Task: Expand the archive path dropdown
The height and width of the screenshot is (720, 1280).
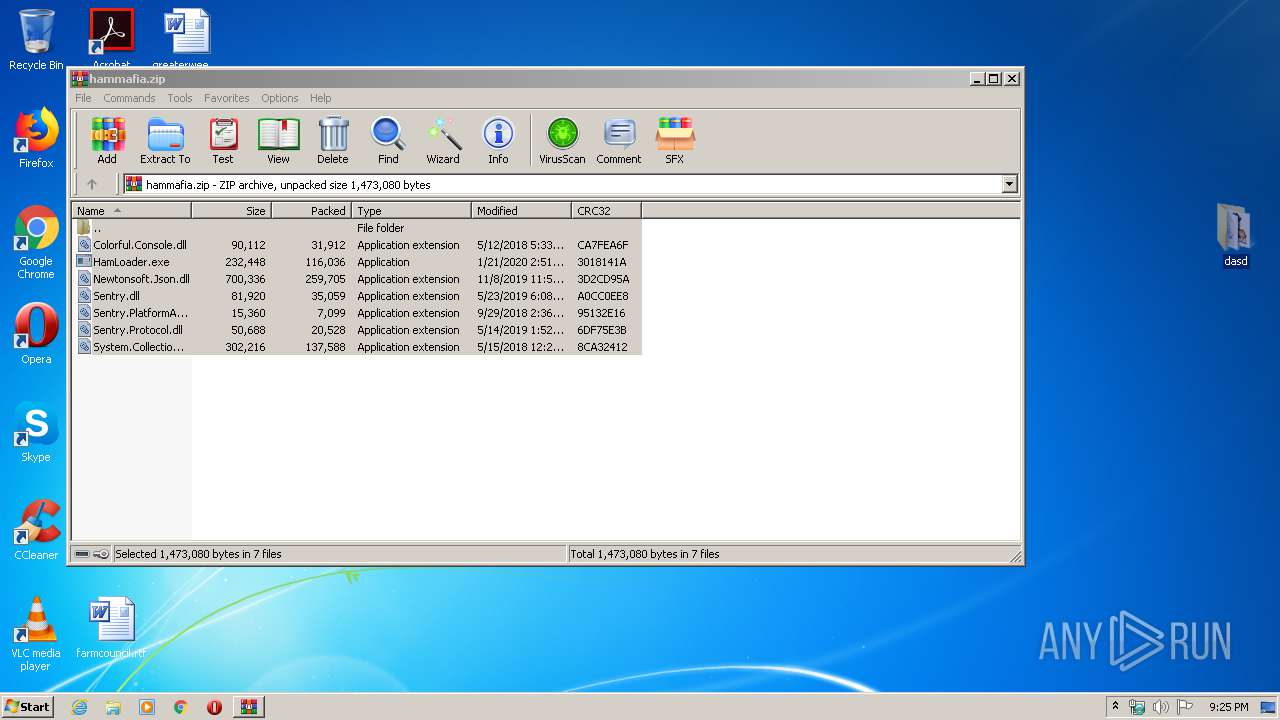Action: coord(1009,184)
